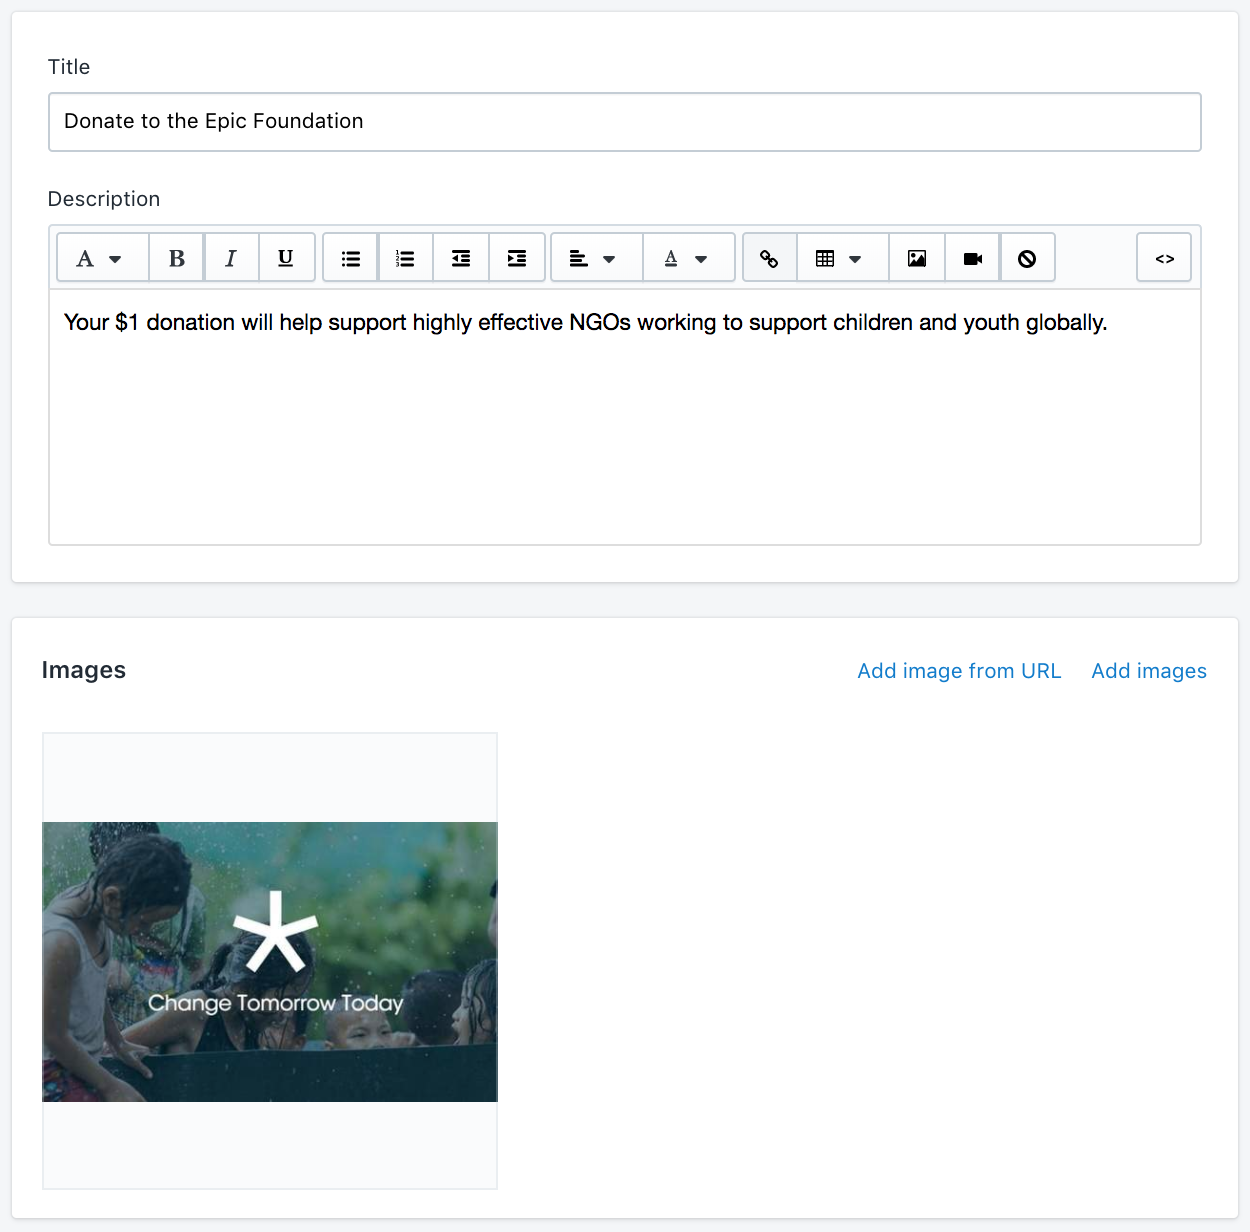Insert a video into the description
This screenshot has height=1232, width=1250.
click(x=972, y=258)
